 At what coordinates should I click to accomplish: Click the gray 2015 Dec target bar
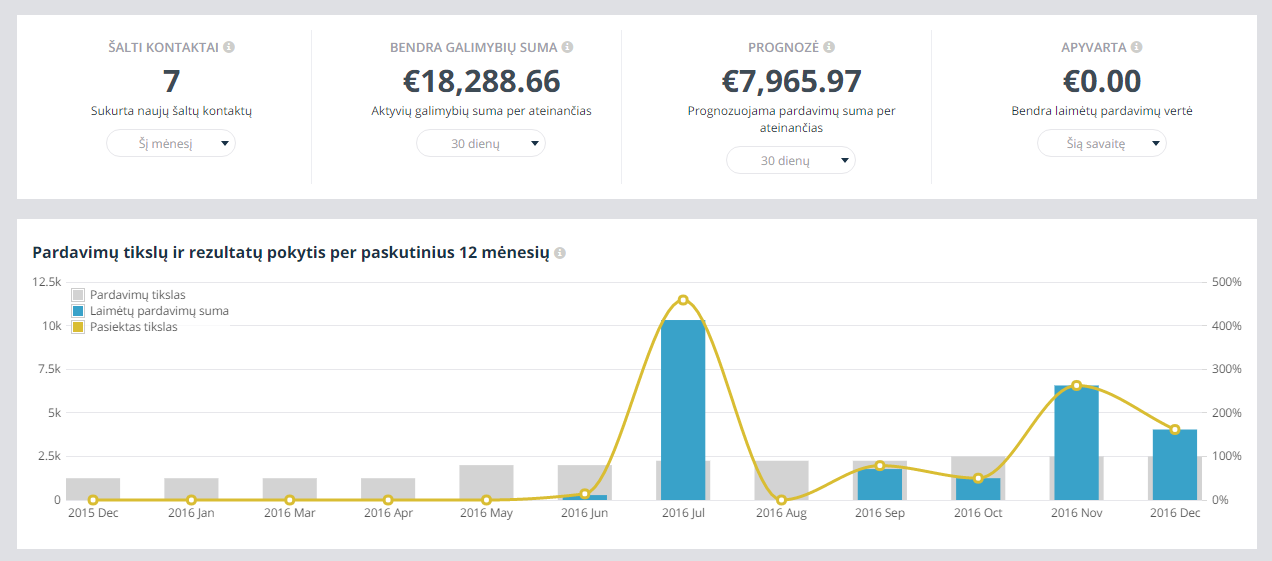[x=93, y=489]
